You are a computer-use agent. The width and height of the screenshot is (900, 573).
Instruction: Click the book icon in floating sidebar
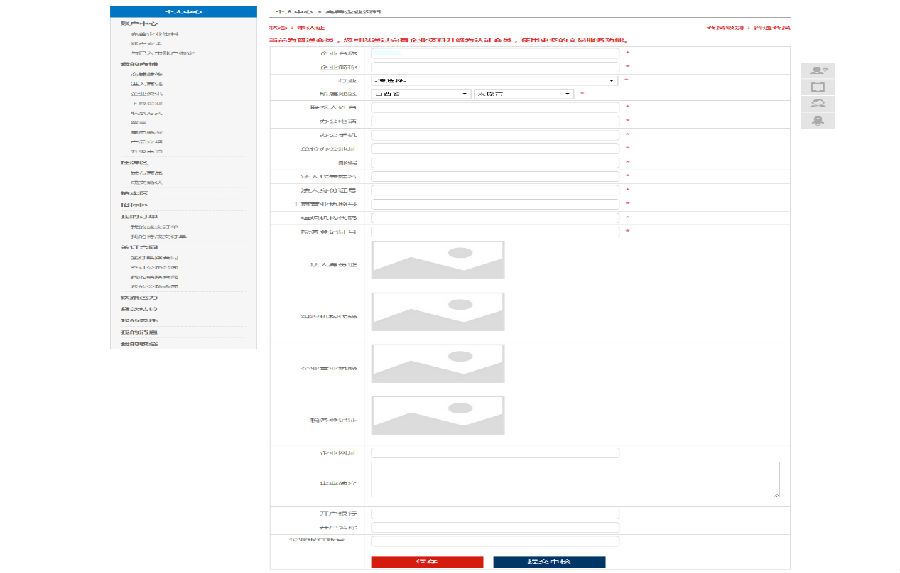point(817,87)
